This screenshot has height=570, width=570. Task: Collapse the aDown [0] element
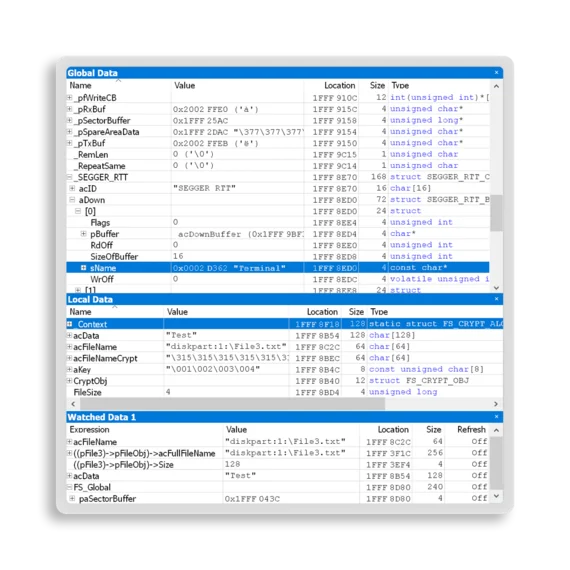point(78,211)
